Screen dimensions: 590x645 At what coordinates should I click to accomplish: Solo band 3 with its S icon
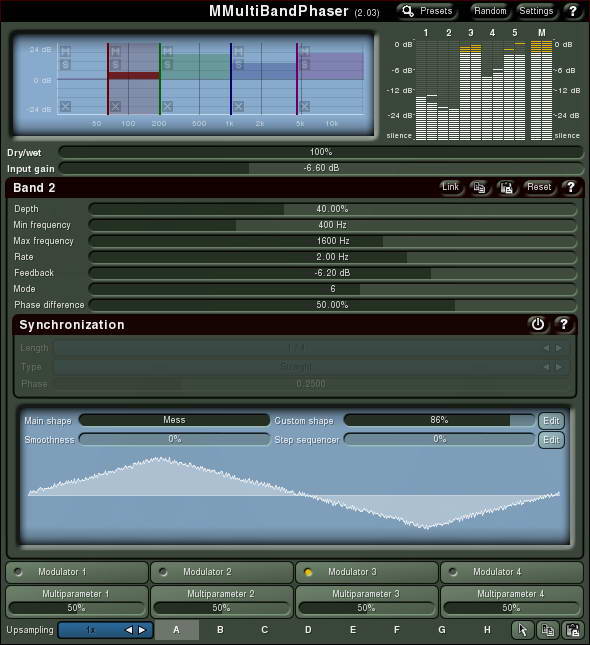pyautogui.click(x=167, y=65)
